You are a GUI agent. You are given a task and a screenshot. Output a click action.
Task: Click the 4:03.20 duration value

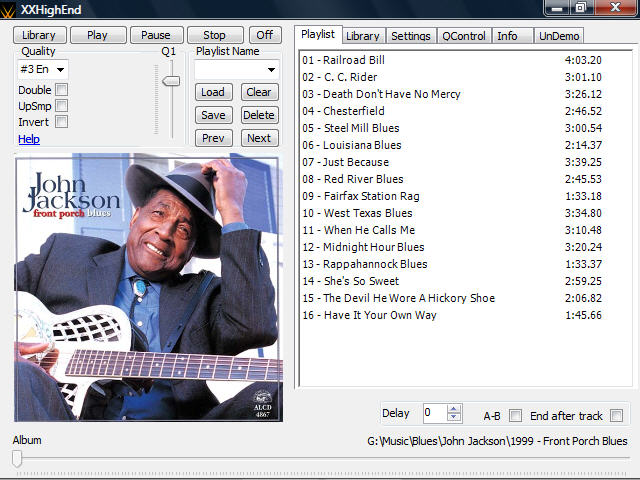[583, 60]
